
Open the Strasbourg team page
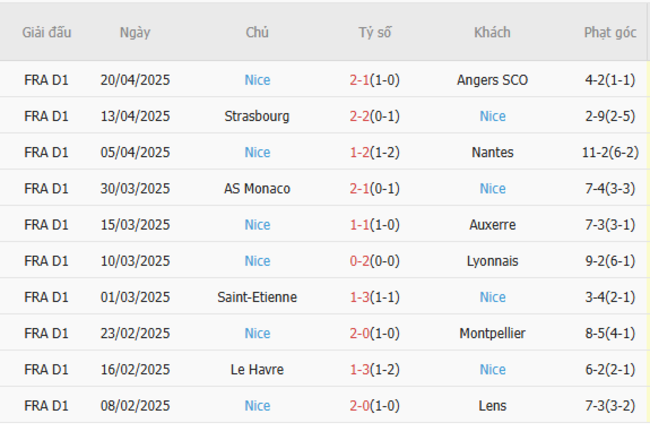tap(257, 116)
